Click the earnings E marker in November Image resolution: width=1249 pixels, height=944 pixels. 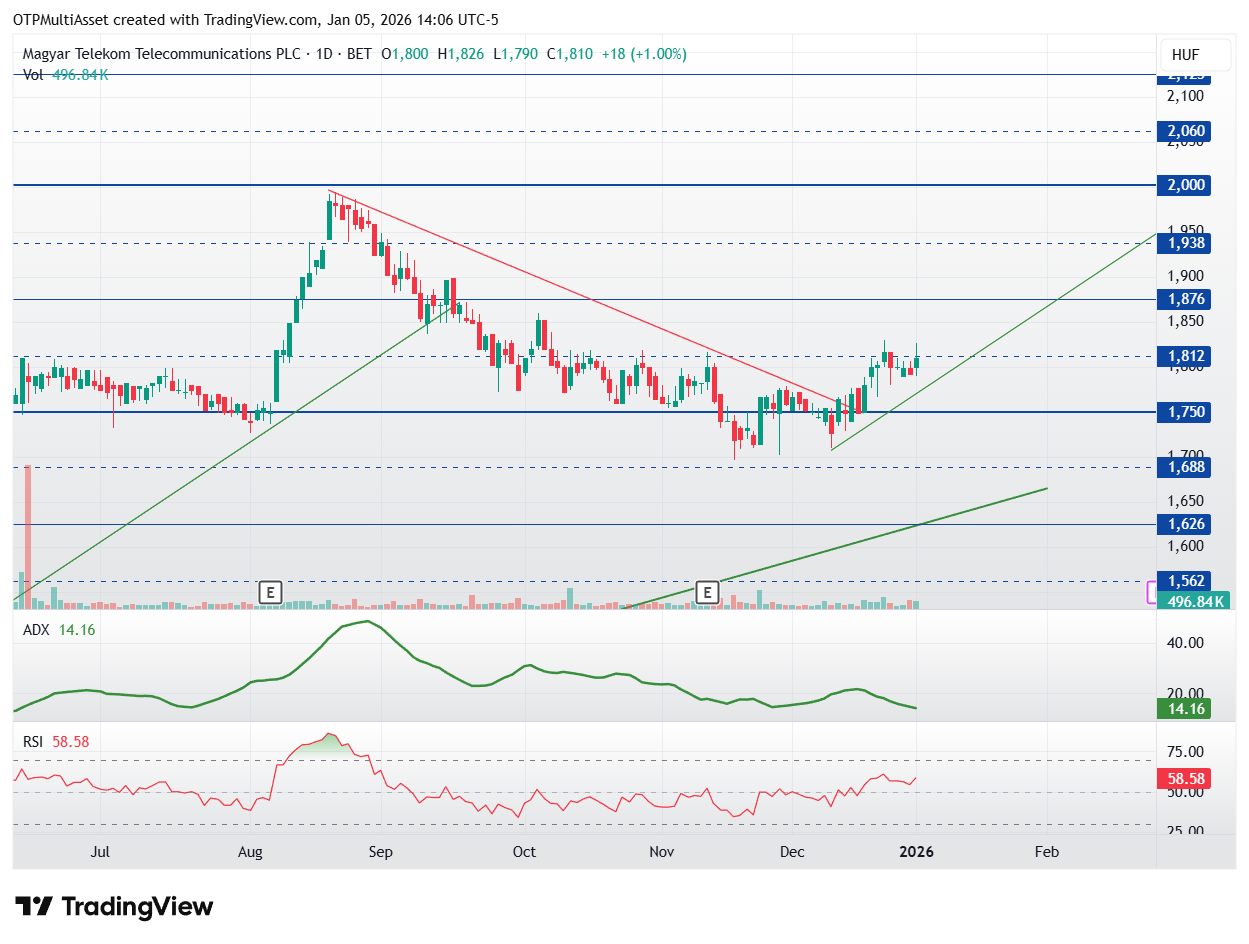click(x=707, y=592)
